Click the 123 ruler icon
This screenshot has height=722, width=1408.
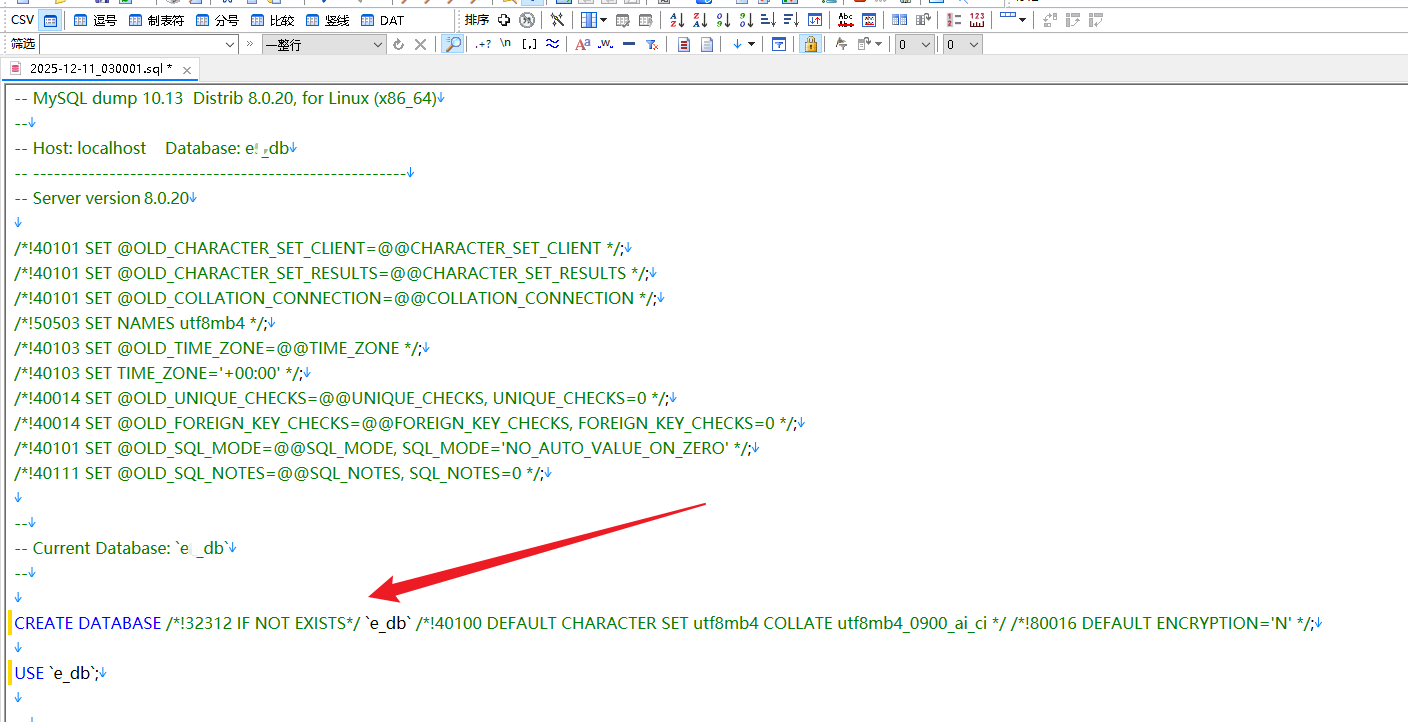[x=977, y=20]
